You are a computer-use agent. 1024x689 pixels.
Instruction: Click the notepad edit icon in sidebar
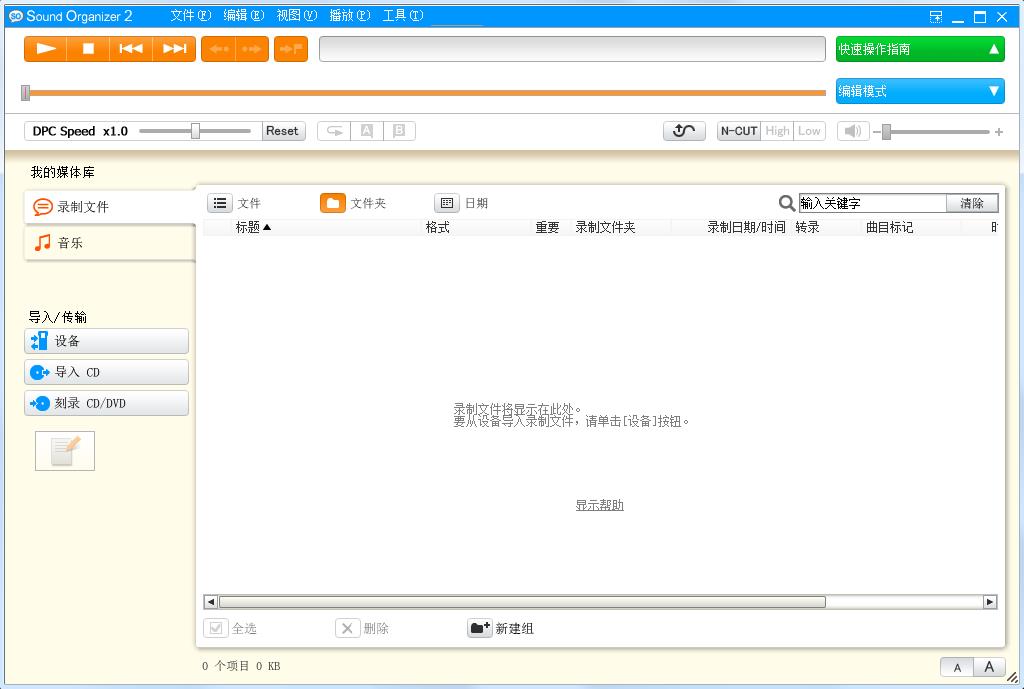64,450
